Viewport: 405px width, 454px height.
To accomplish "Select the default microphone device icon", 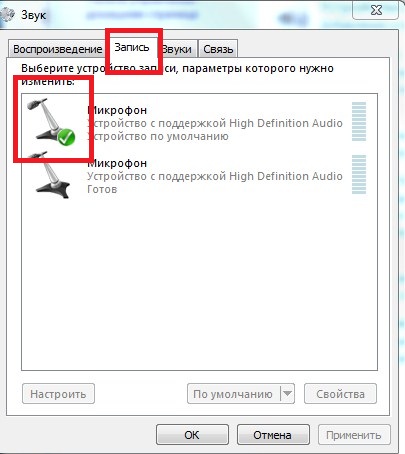I will coord(51,122).
